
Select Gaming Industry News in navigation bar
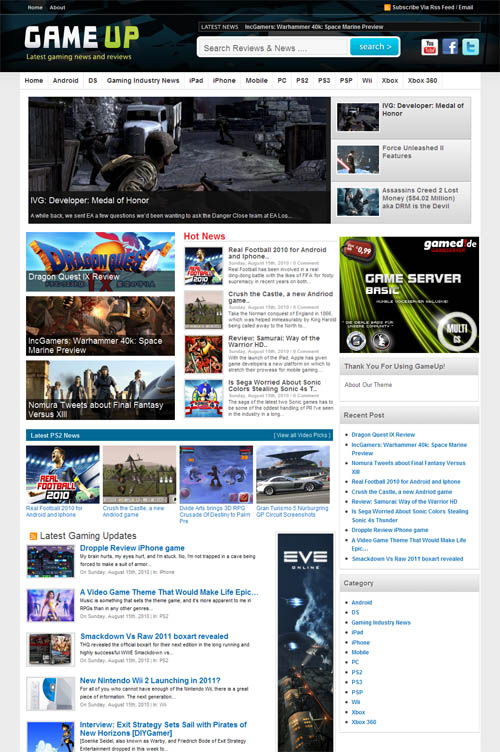point(143,81)
